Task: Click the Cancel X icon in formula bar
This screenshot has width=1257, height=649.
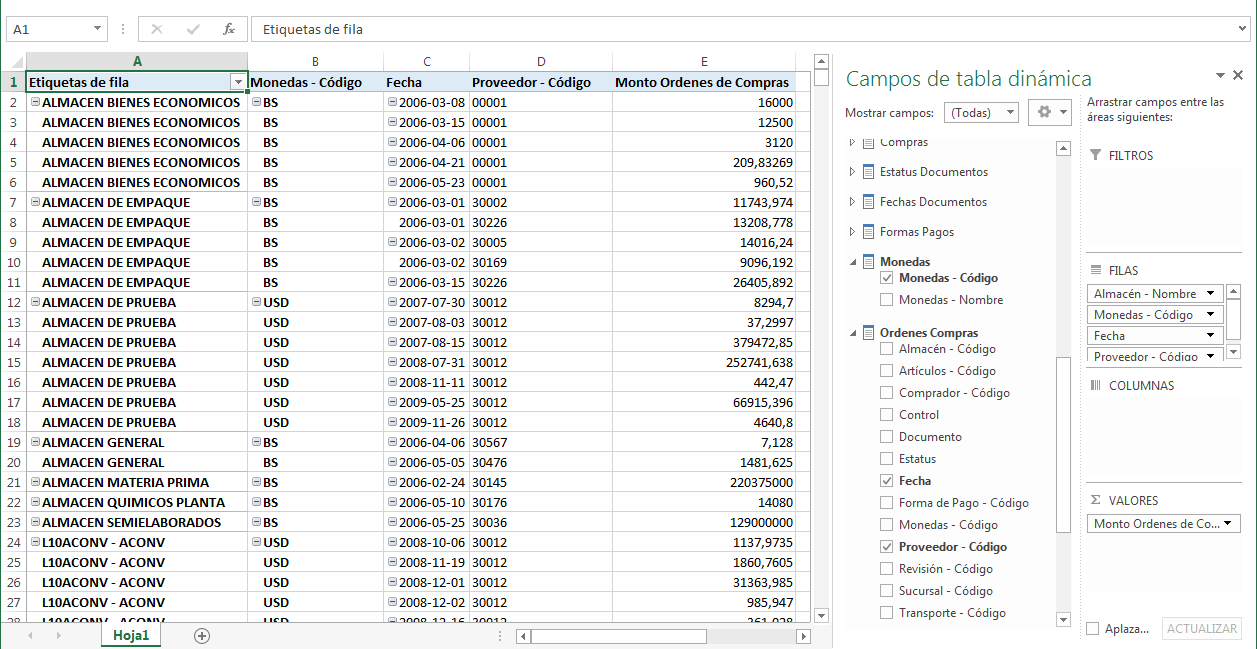Action: pos(157,29)
